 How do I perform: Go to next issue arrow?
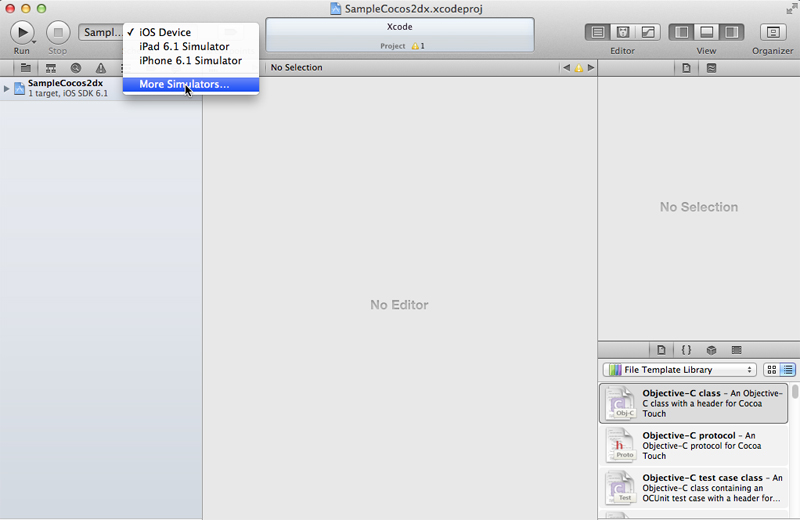pos(591,67)
